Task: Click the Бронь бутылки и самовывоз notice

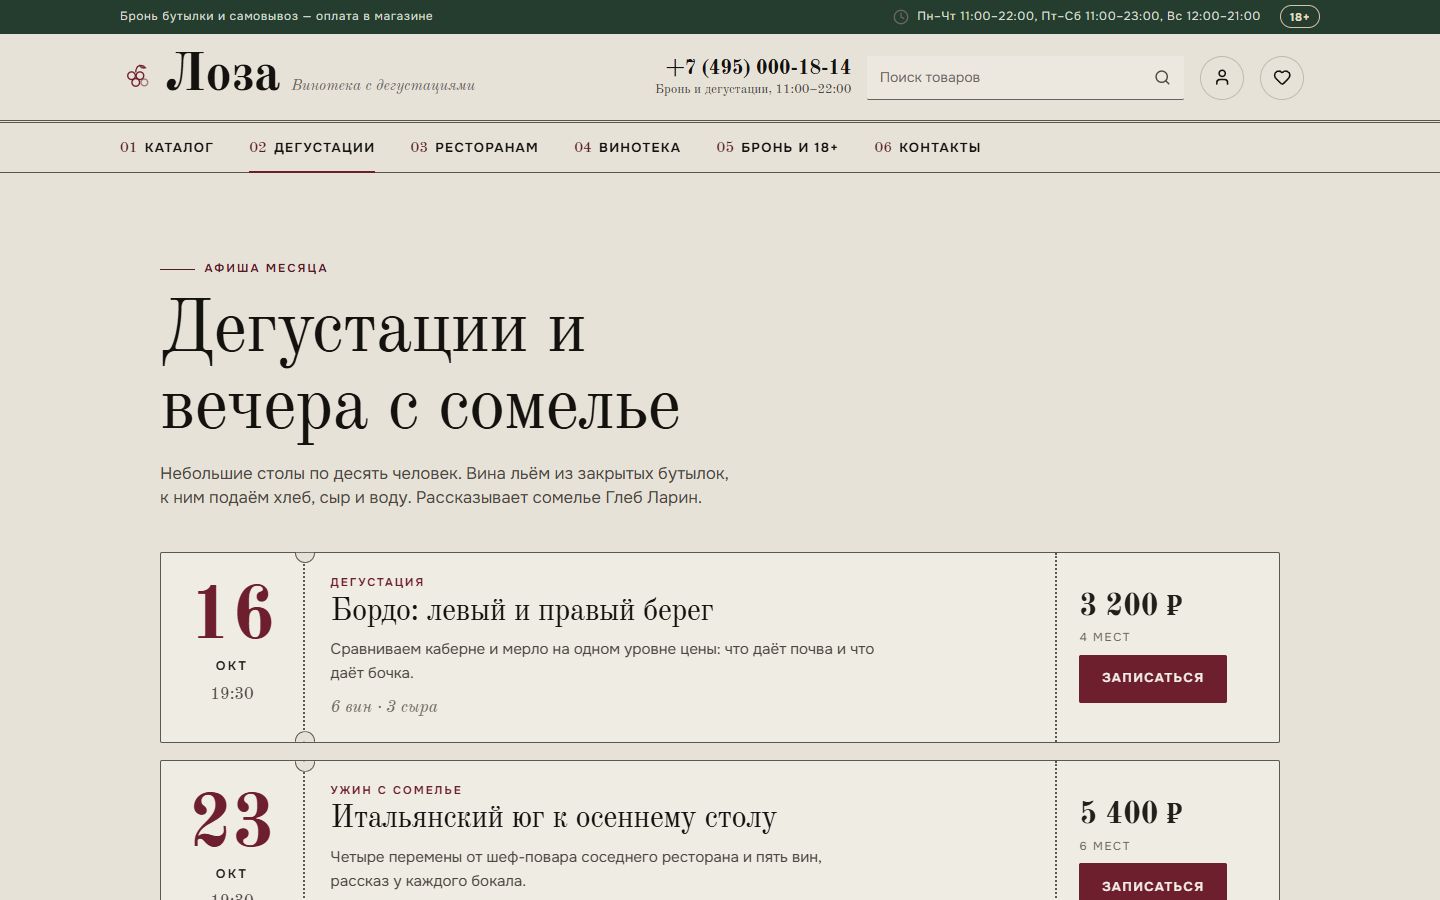Action: [276, 16]
